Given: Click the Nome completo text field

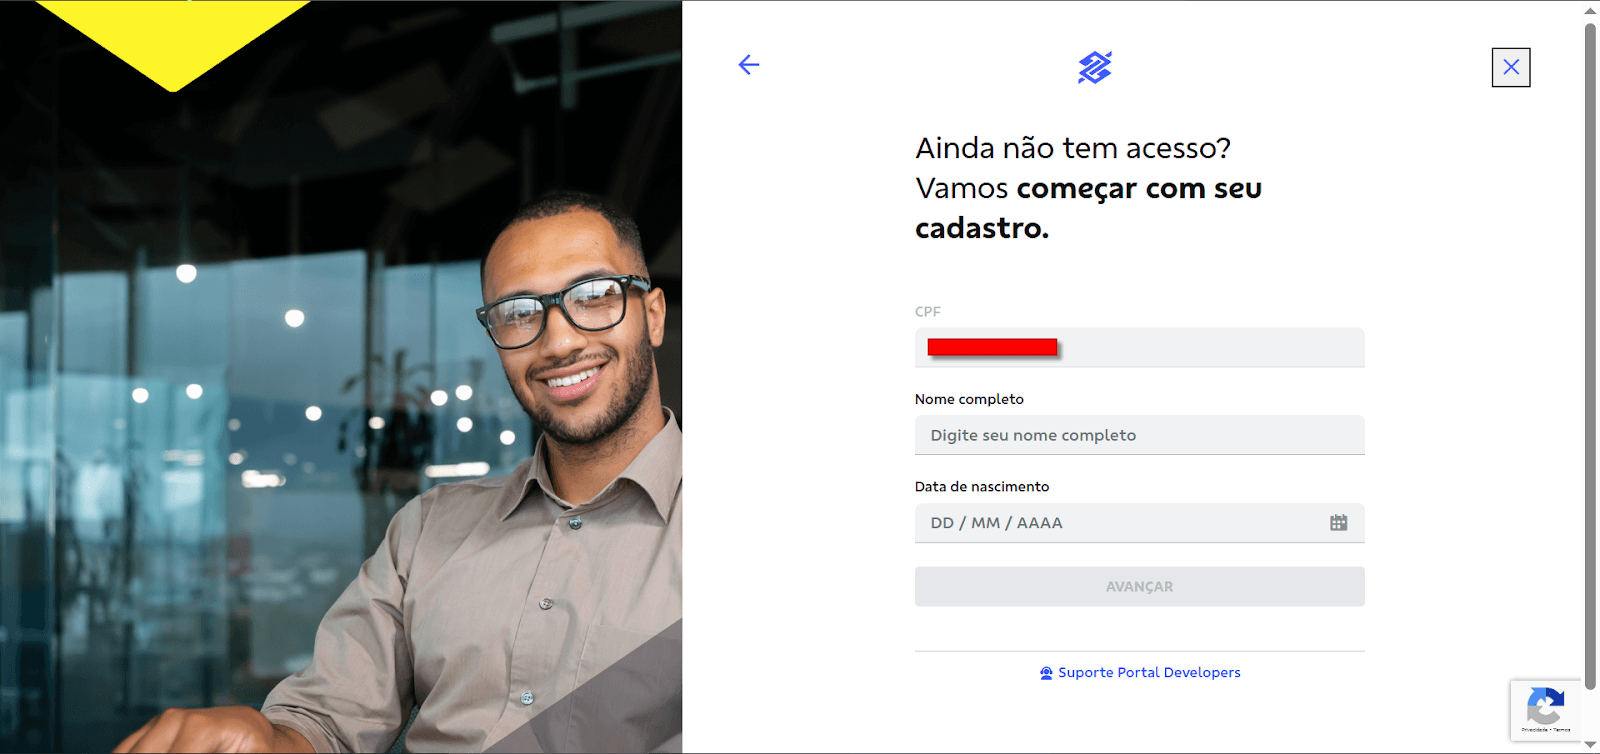Looking at the screenshot, I should (1139, 435).
